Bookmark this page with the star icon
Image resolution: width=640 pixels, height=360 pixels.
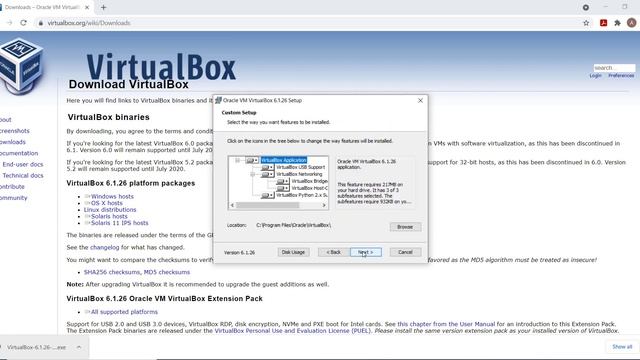[x=586, y=23]
